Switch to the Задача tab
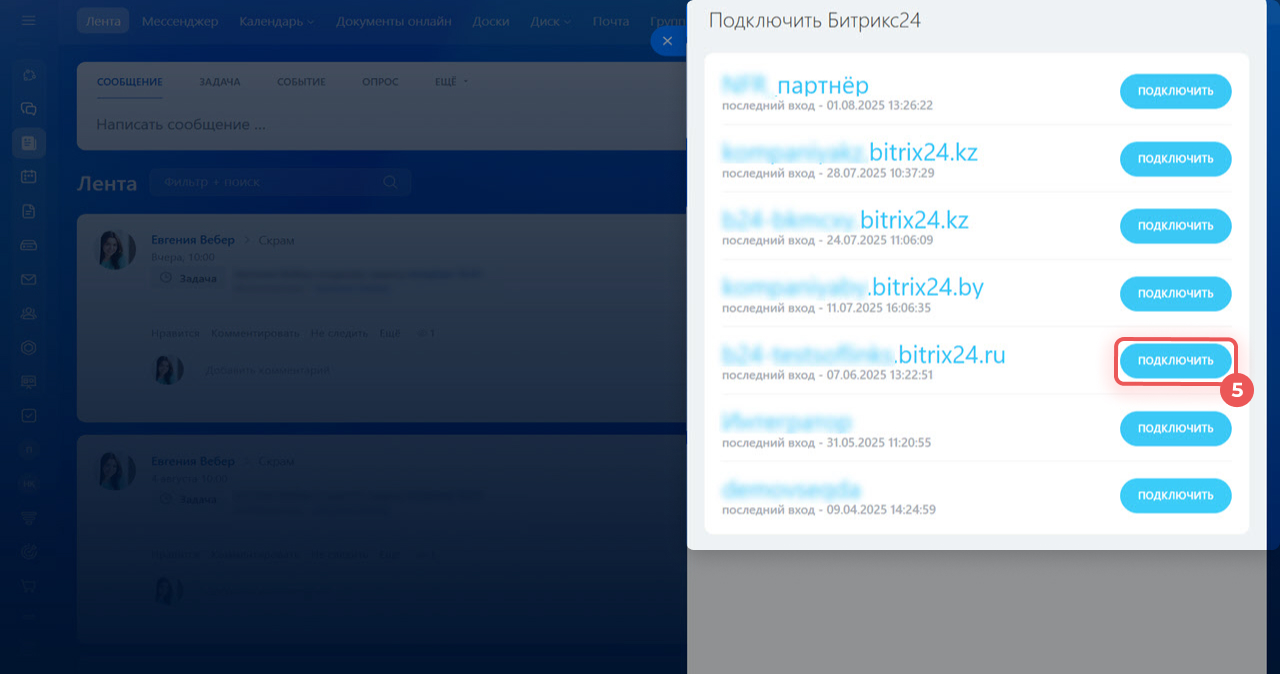The width and height of the screenshot is (1280, 674). click(220, 82)
